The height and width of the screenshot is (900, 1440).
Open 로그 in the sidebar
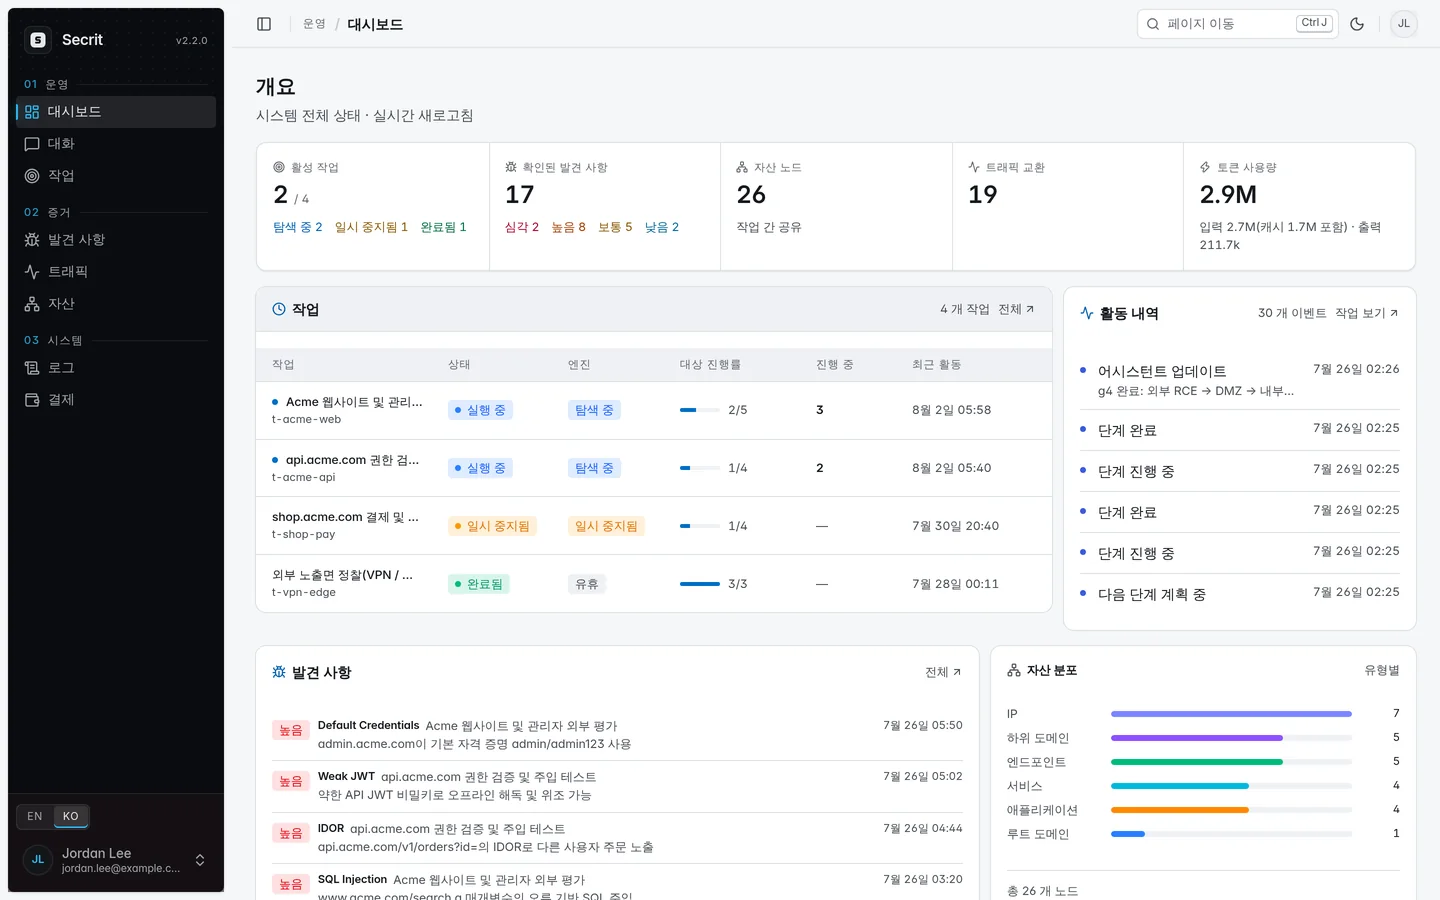click(x=116, y=368)
